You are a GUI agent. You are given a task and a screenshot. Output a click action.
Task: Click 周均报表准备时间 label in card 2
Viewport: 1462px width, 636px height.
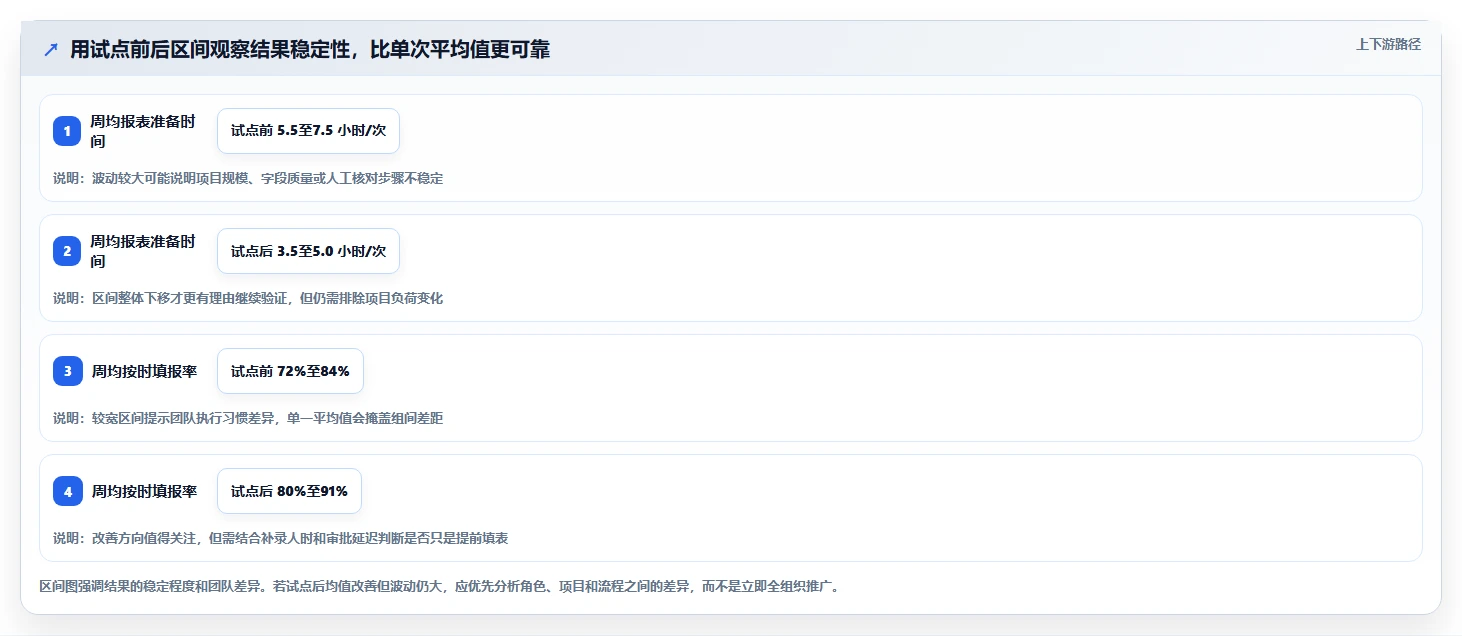(x=143, y=251)
